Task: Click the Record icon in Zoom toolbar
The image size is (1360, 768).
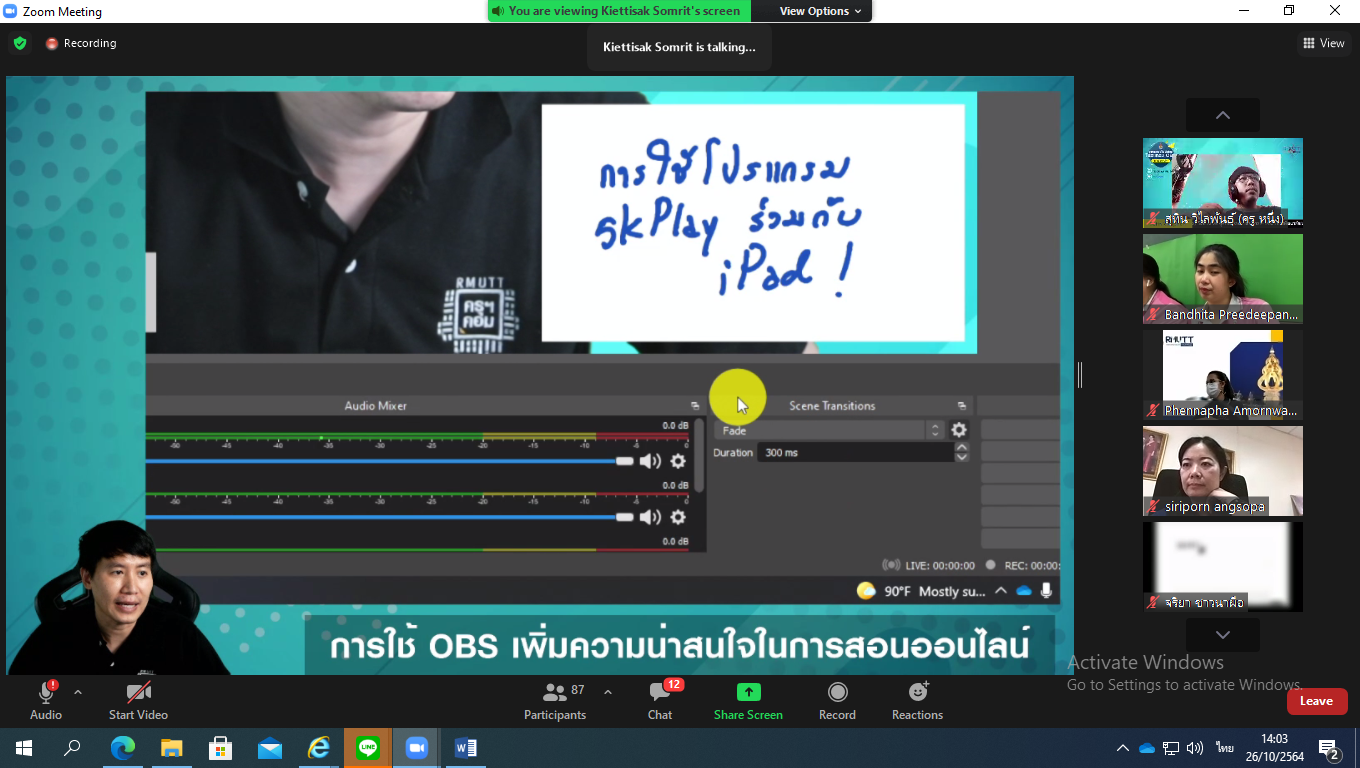Action: 838,692
